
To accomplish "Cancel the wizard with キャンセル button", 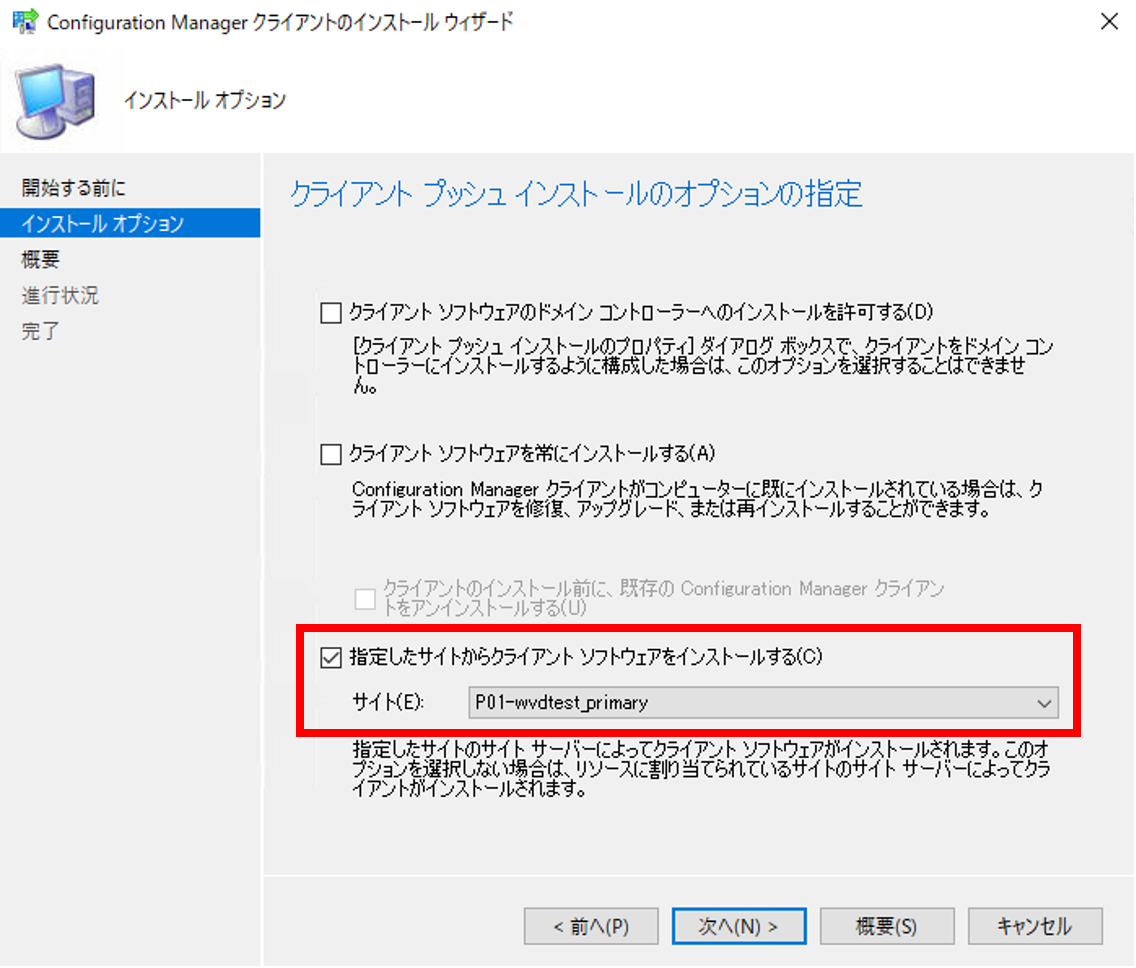I will [1035, 926].
